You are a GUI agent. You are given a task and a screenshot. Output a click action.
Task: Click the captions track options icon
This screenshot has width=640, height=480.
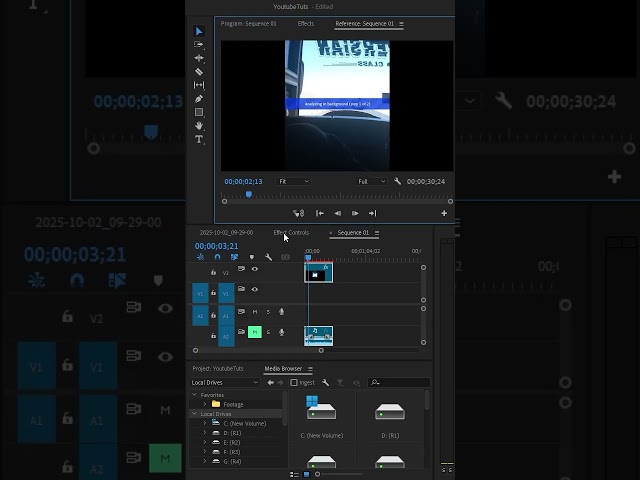tap(285, 257)
